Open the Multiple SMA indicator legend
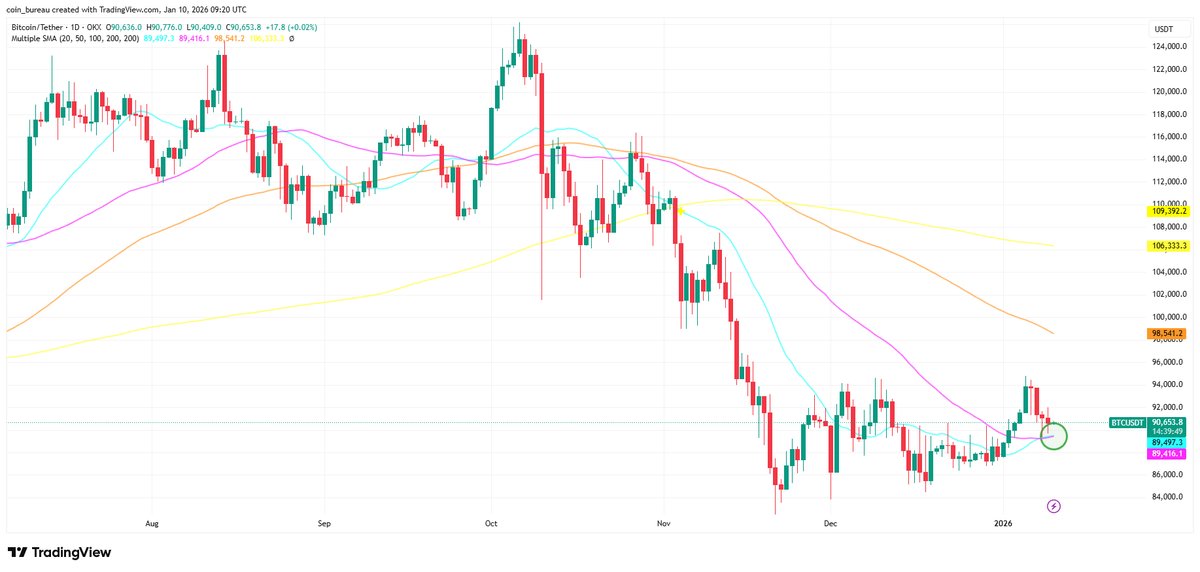The width and height of the screenshot is (1200, 572). click(51, 37)
